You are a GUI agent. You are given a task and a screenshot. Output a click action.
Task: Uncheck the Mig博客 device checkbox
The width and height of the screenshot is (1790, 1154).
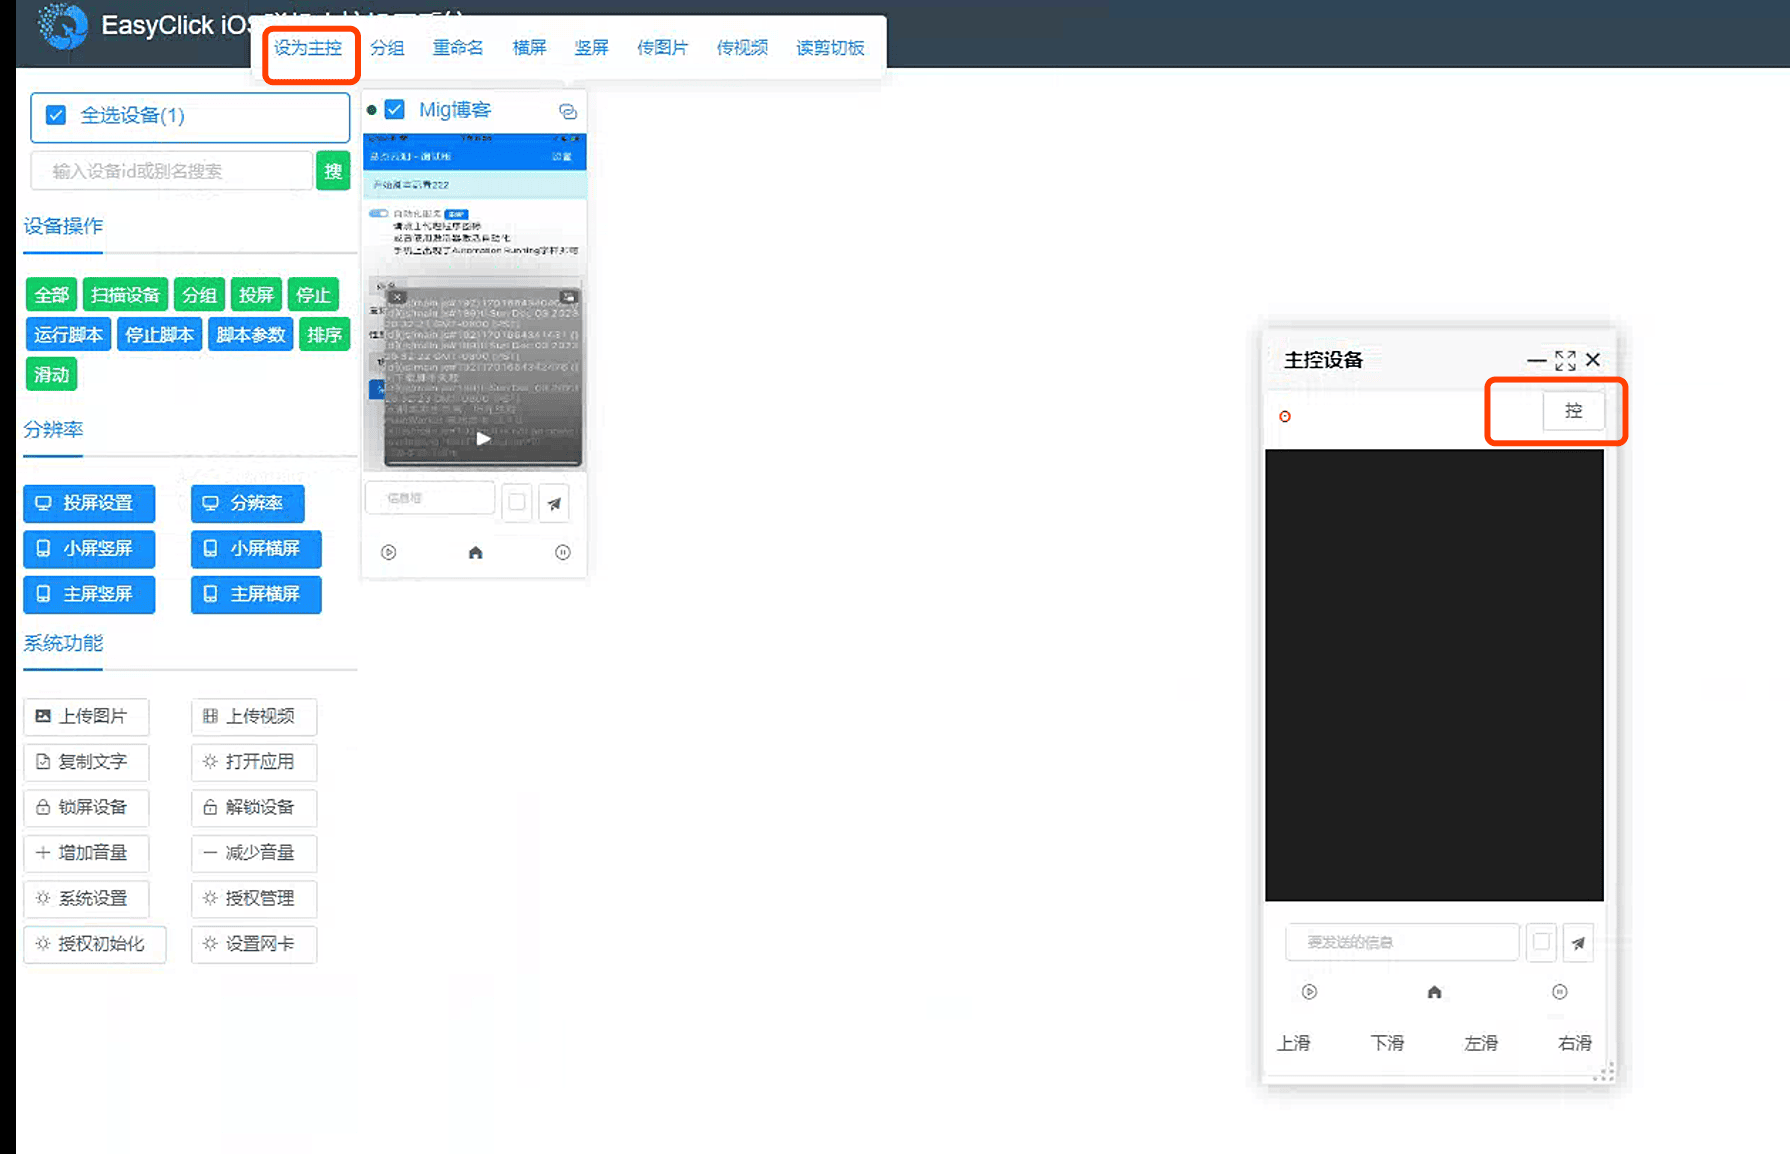tap(395, 110)
